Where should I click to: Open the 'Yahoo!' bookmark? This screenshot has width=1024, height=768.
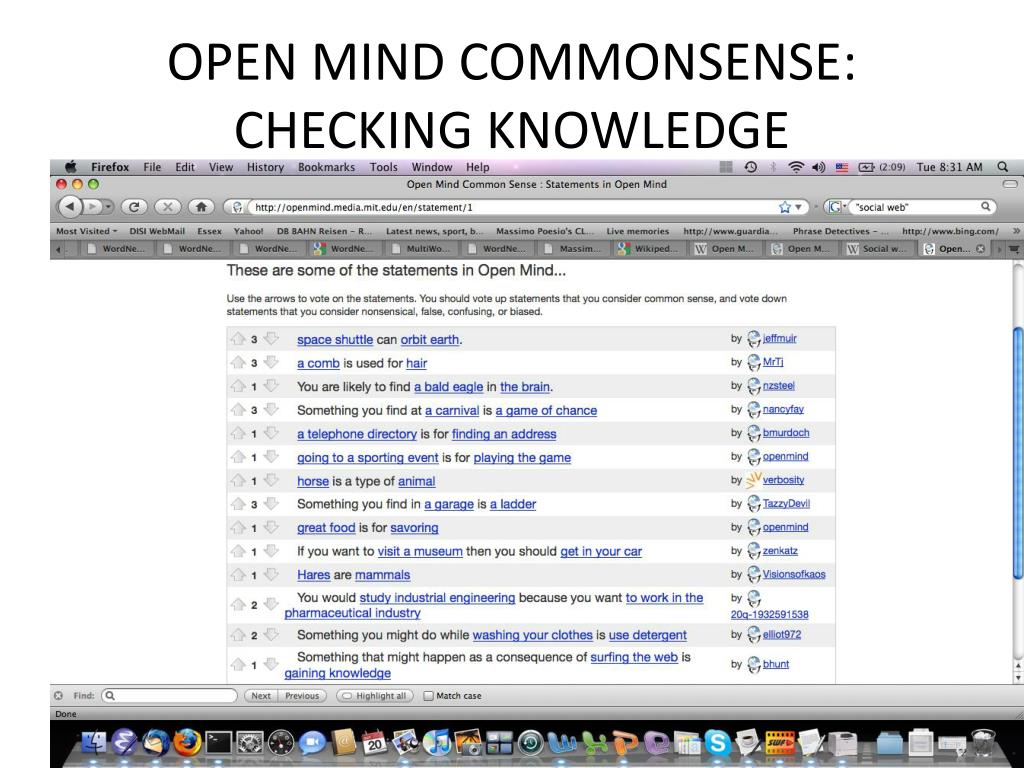point(248,231)
